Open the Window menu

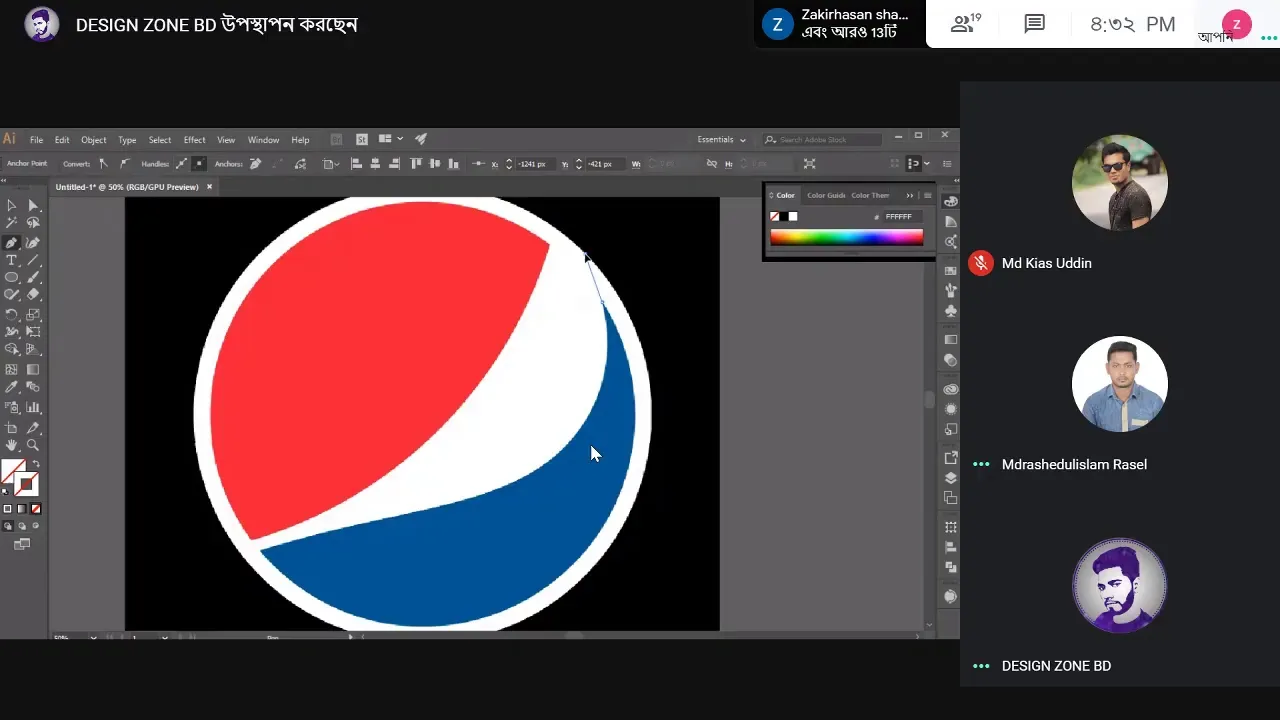pyautogui.click(x=263, y=140)
